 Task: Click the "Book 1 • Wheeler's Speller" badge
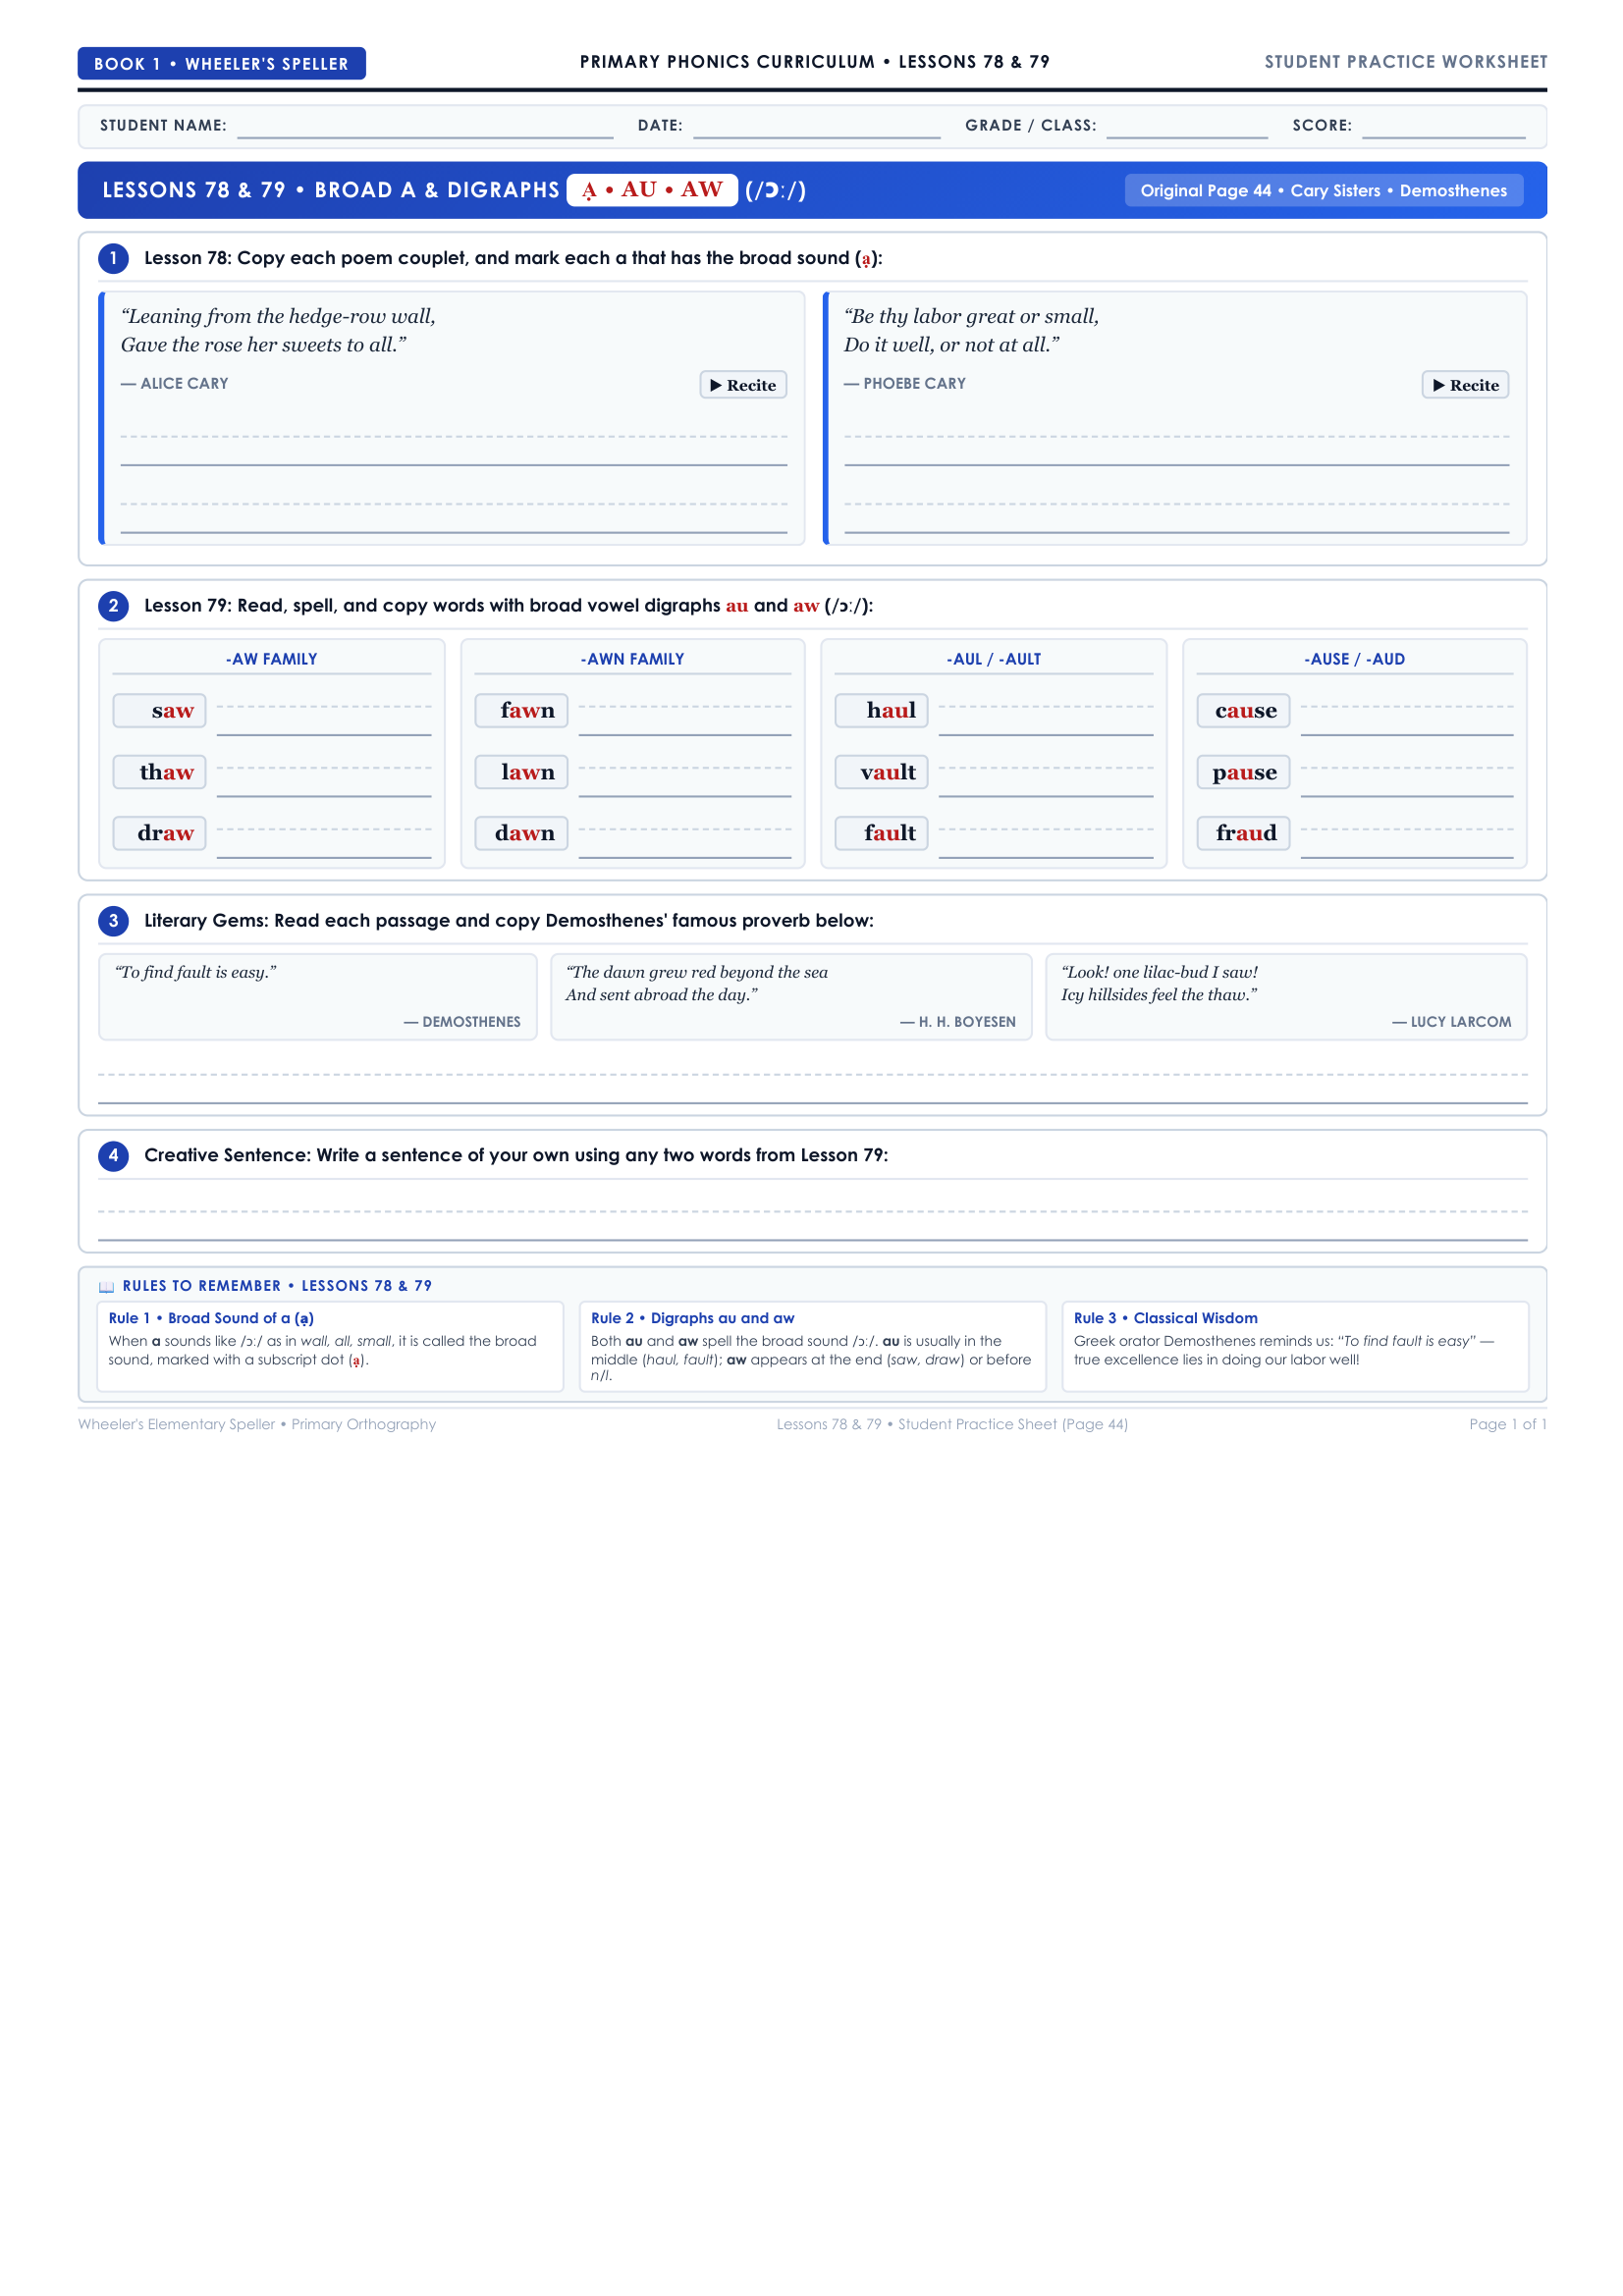(x=222, y=64)
